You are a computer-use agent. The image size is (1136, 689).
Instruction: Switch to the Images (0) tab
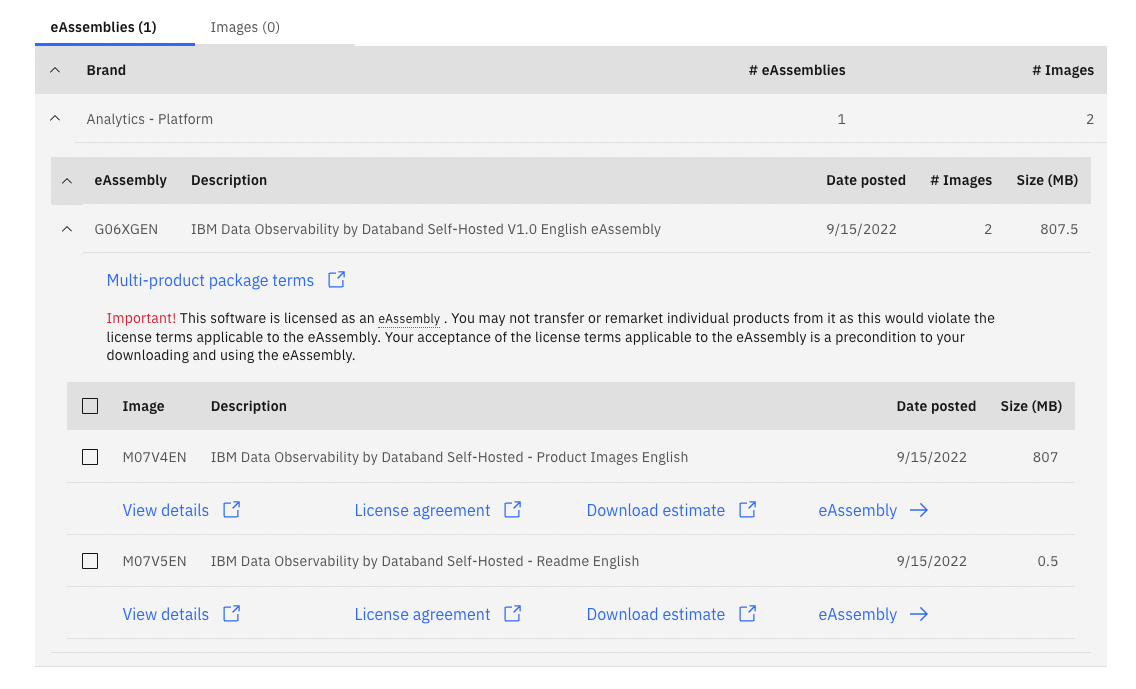[245, 27]
